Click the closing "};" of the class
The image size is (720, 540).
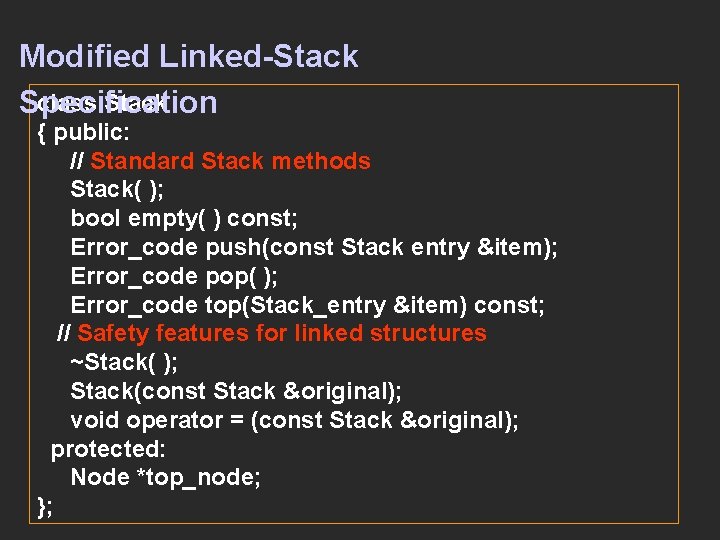click(x=45, y=506)
